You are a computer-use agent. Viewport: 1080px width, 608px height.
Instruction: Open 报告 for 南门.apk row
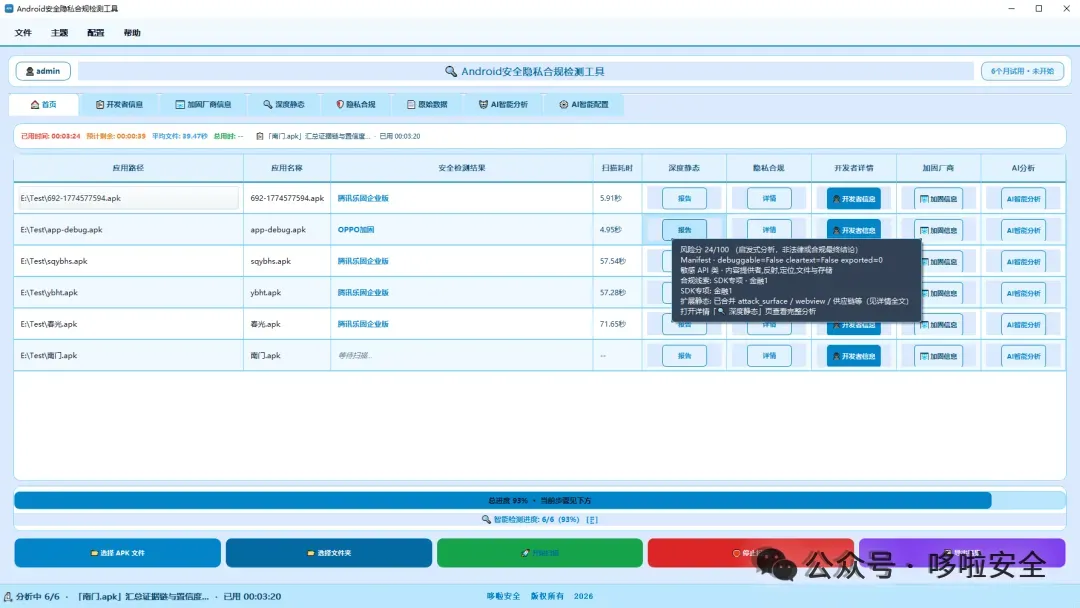[x=684, y=356]
